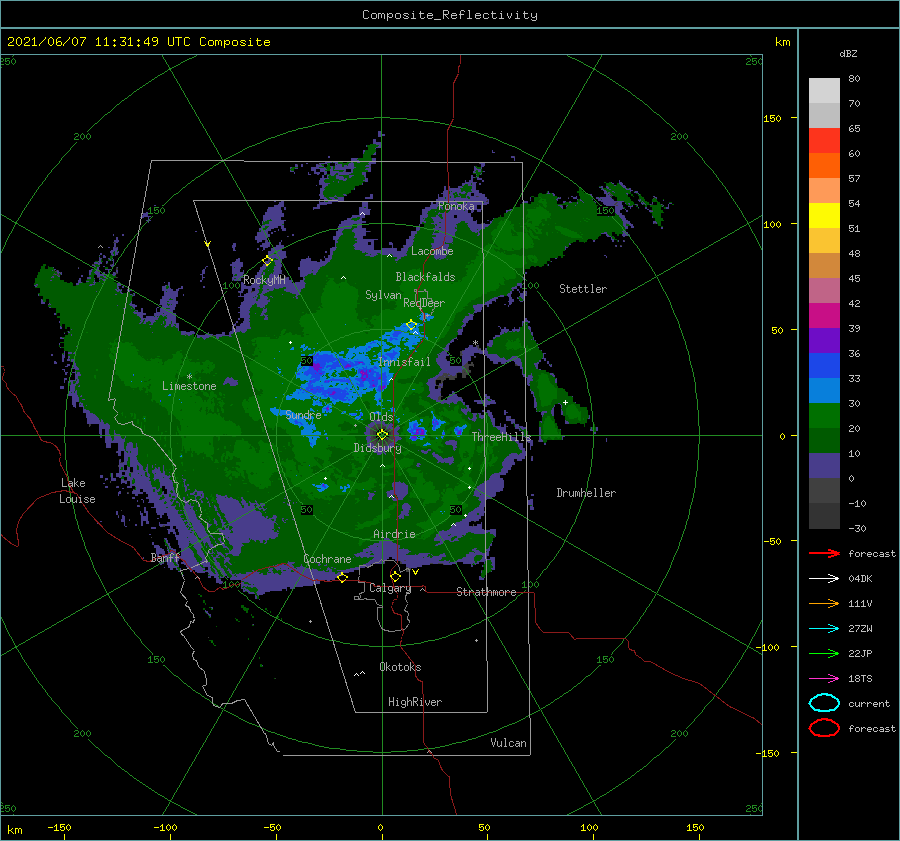Click the green 20 dBZ color swatch

[x=824, y=416]
